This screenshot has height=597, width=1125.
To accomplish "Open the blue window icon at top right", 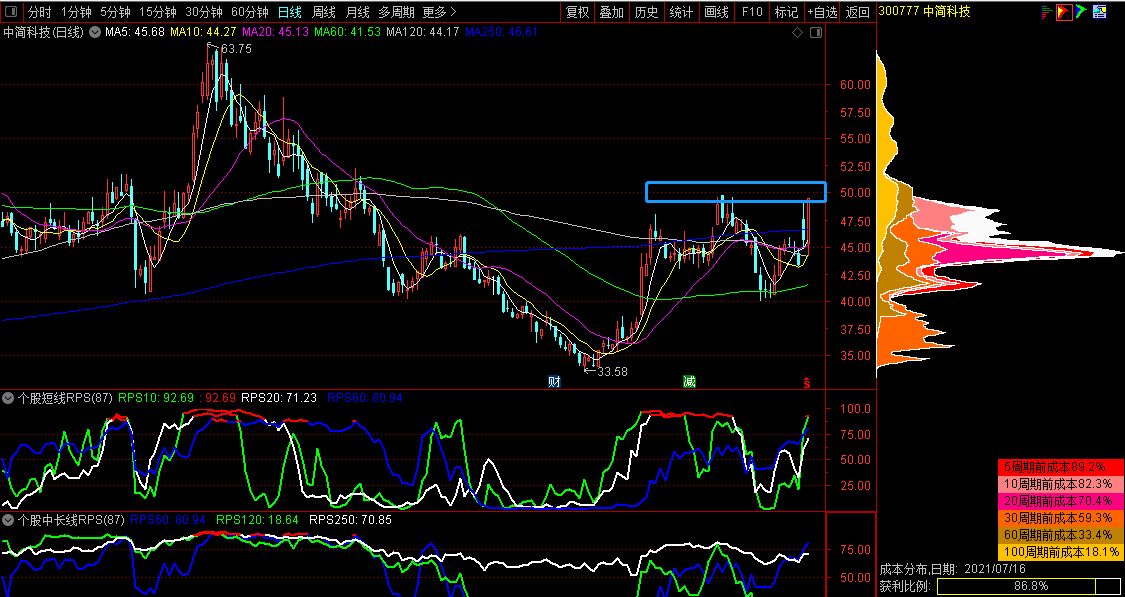I will point(1099,12).
